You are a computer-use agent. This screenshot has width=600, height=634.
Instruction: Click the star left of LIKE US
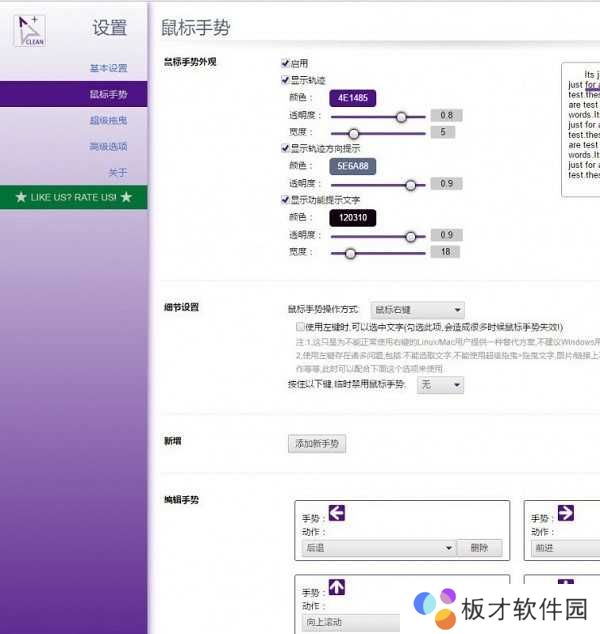(x=21, y=197)
